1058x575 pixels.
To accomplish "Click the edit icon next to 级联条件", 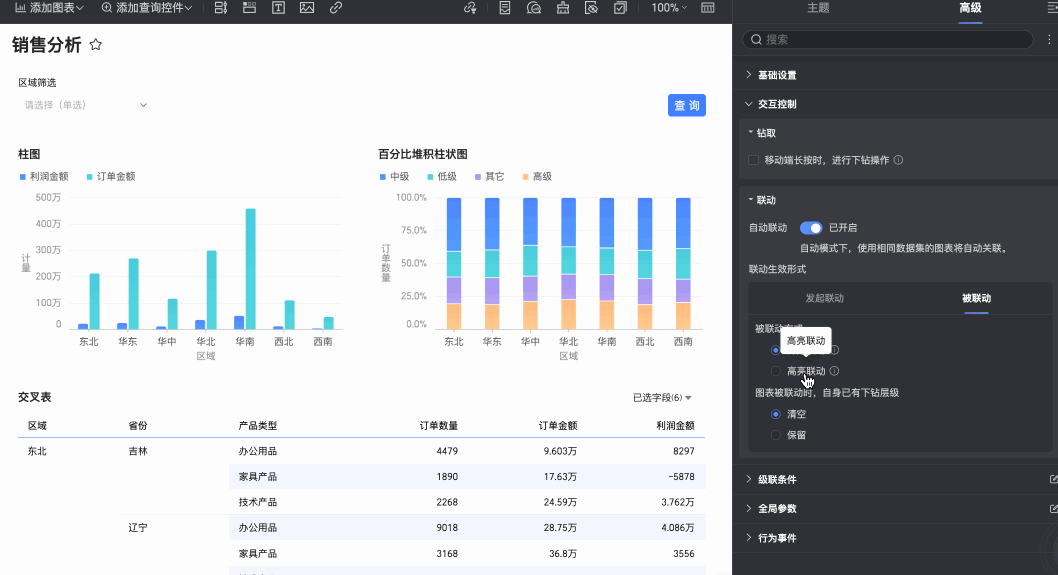I will [1053, 479].
